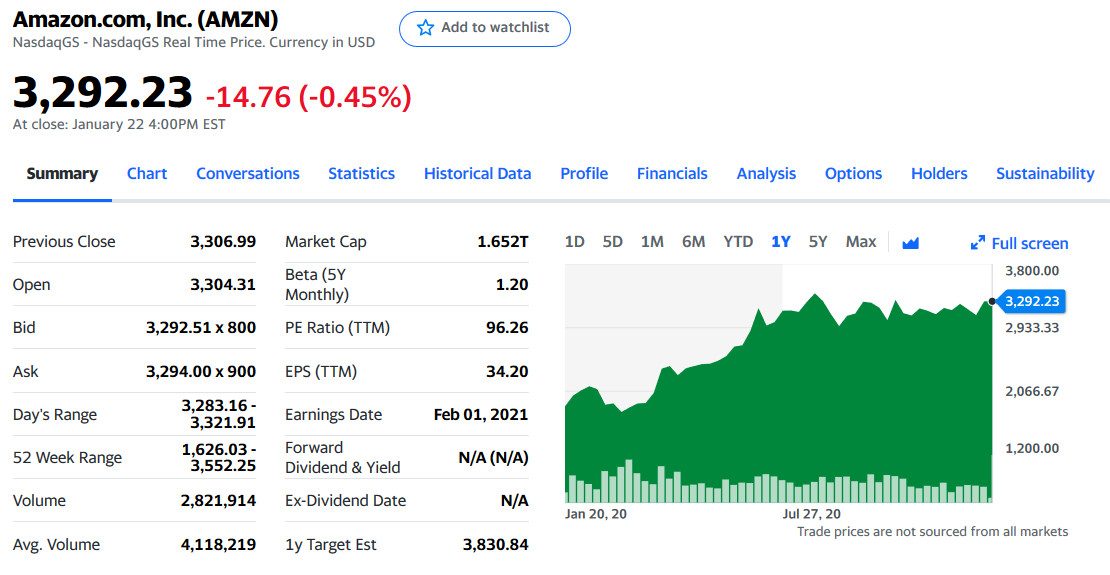Click the Jan 20, 20 chart date label
Viewport: 1110px width, 575px height.
(595, 514)
